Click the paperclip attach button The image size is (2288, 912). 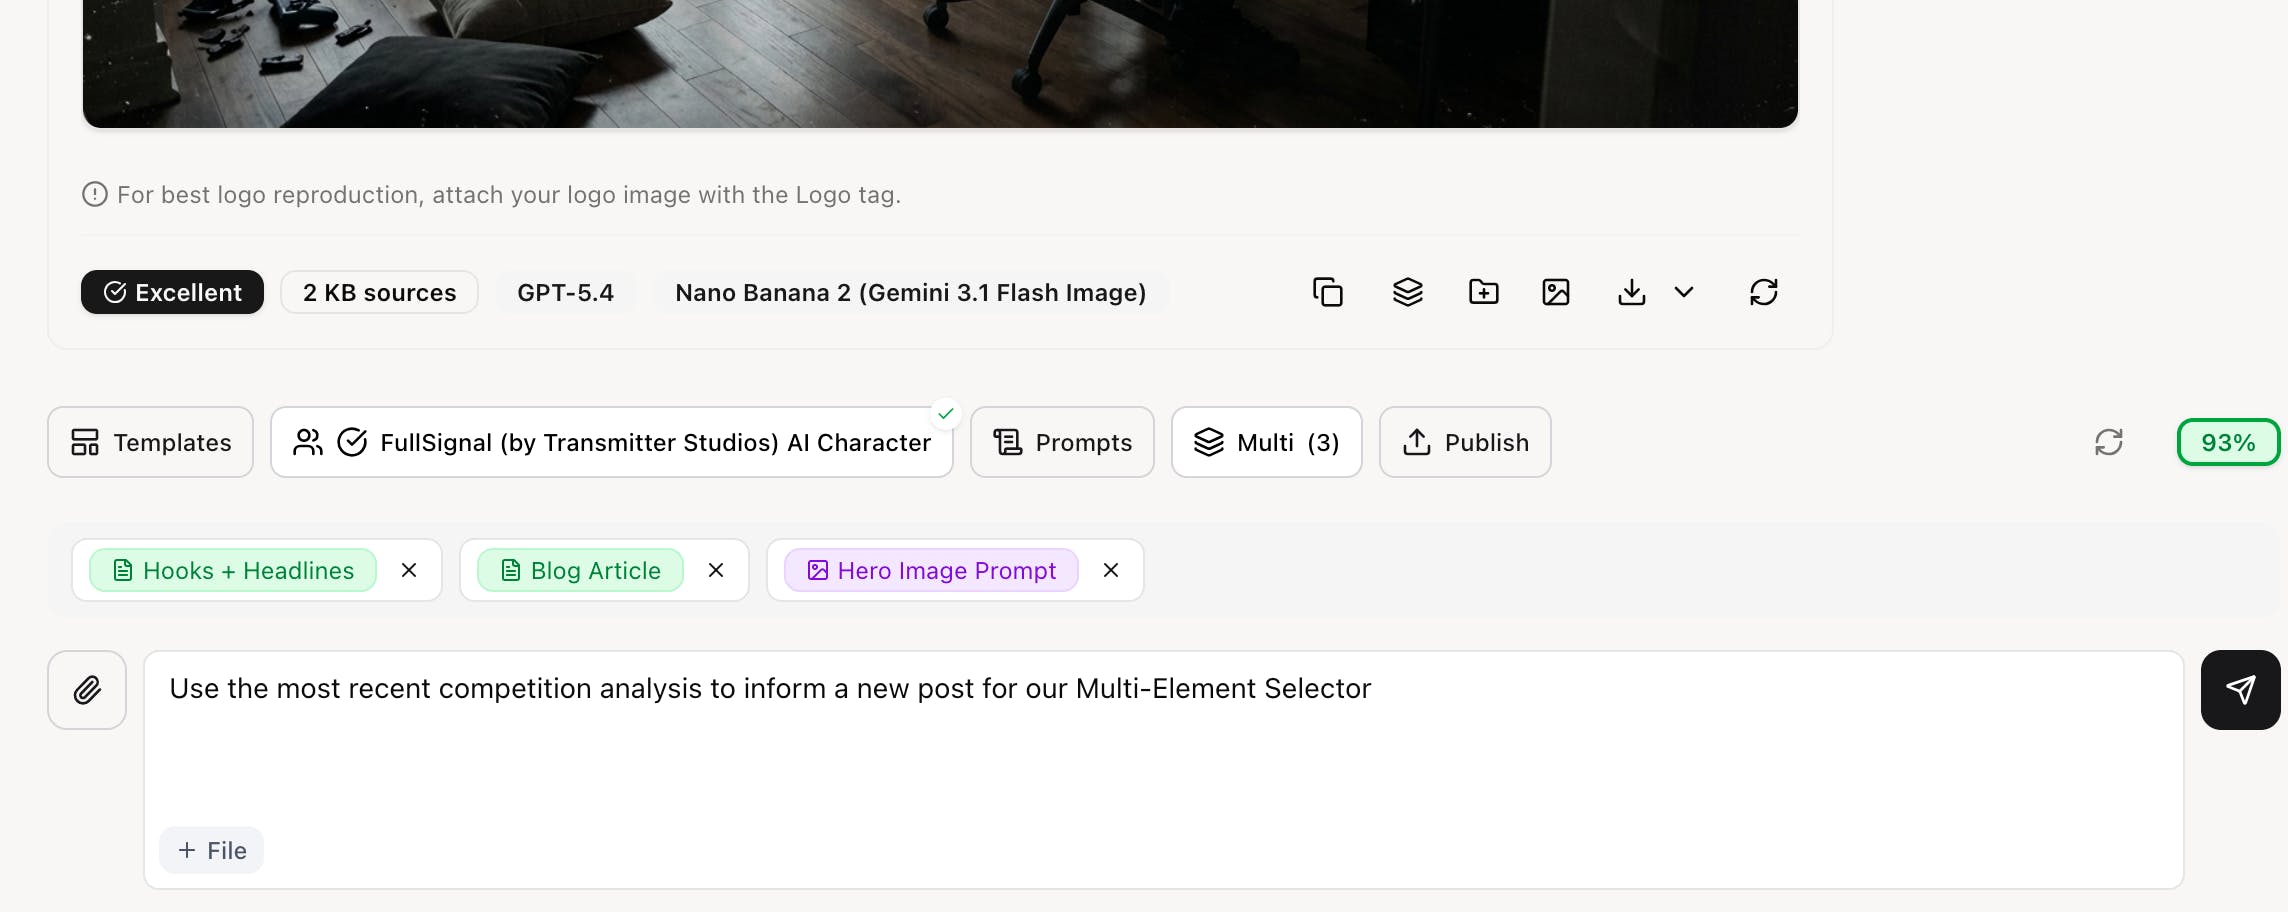coord(87,690)
